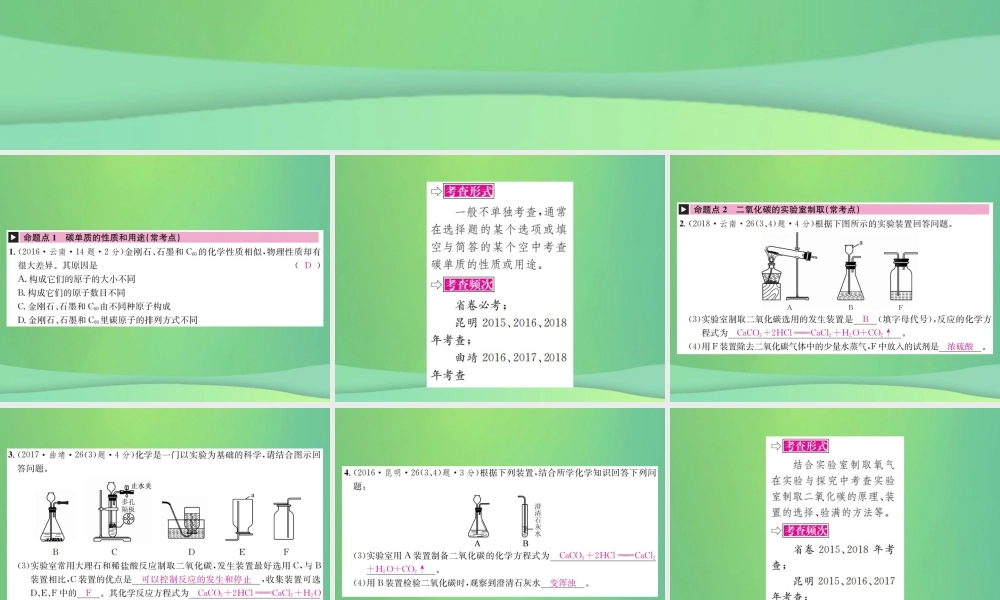Screen dimensions: 1000x600
Task: Click the pink answer 变浑浊
Action: tap(562, 583)
